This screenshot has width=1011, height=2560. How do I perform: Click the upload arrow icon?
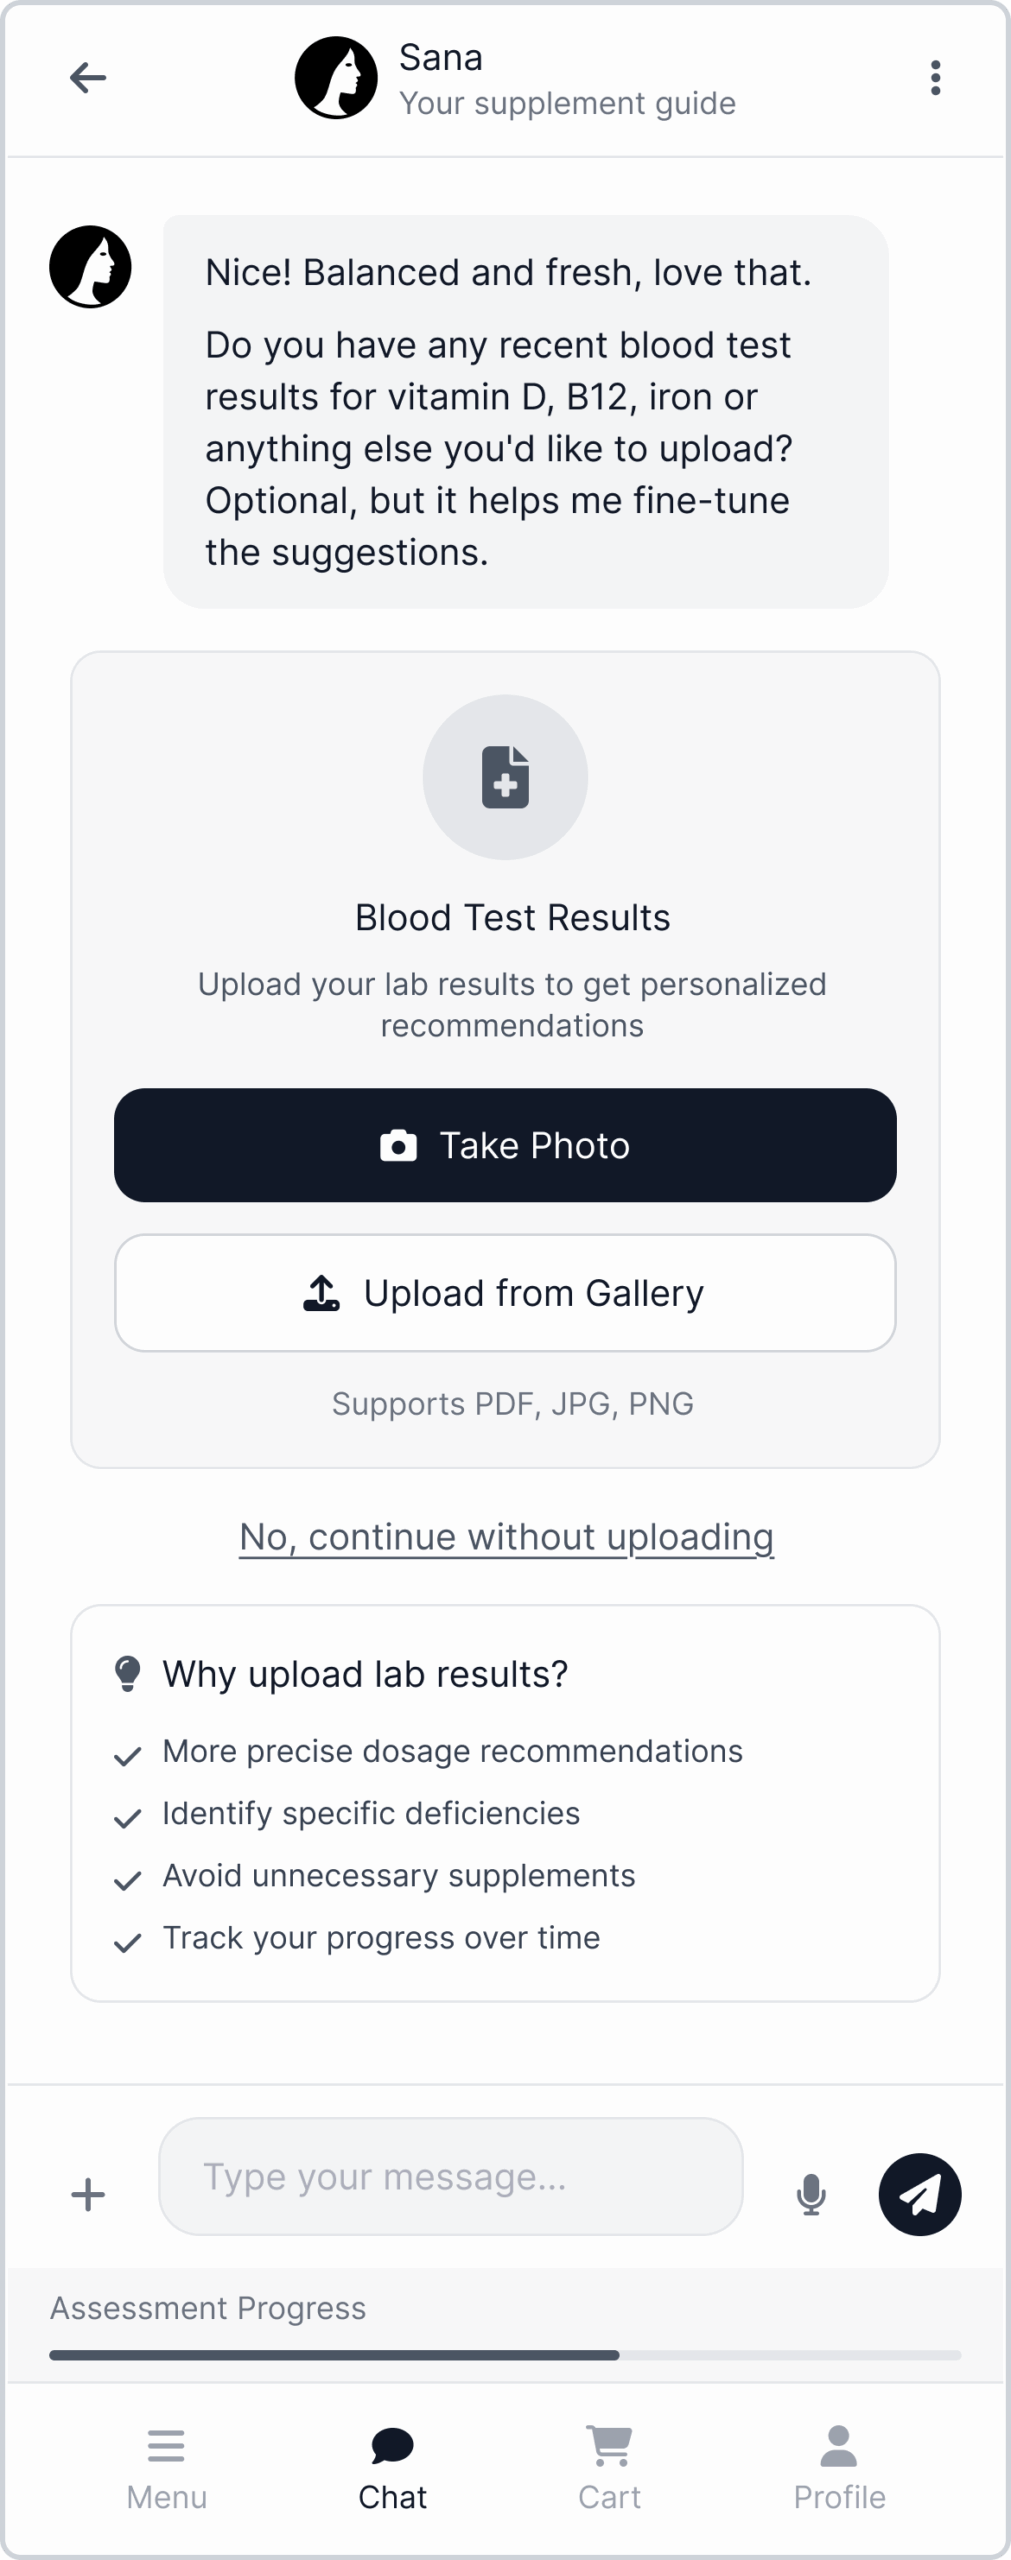[x=321, y=1293]
